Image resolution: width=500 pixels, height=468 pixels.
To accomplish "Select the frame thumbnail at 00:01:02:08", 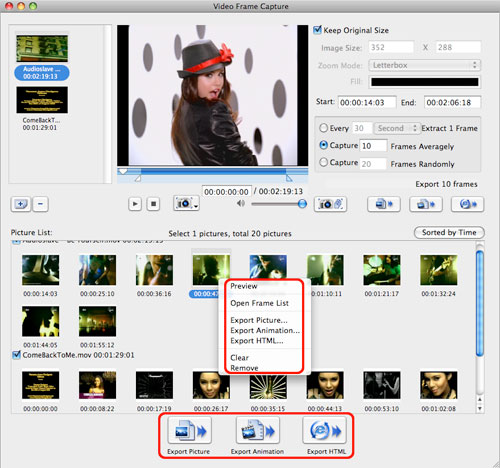I will click(439, 385).
